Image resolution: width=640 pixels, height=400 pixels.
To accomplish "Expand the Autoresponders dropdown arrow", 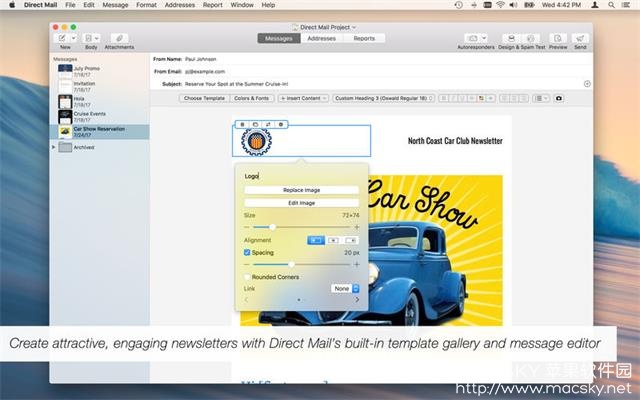I will [484, 38].
